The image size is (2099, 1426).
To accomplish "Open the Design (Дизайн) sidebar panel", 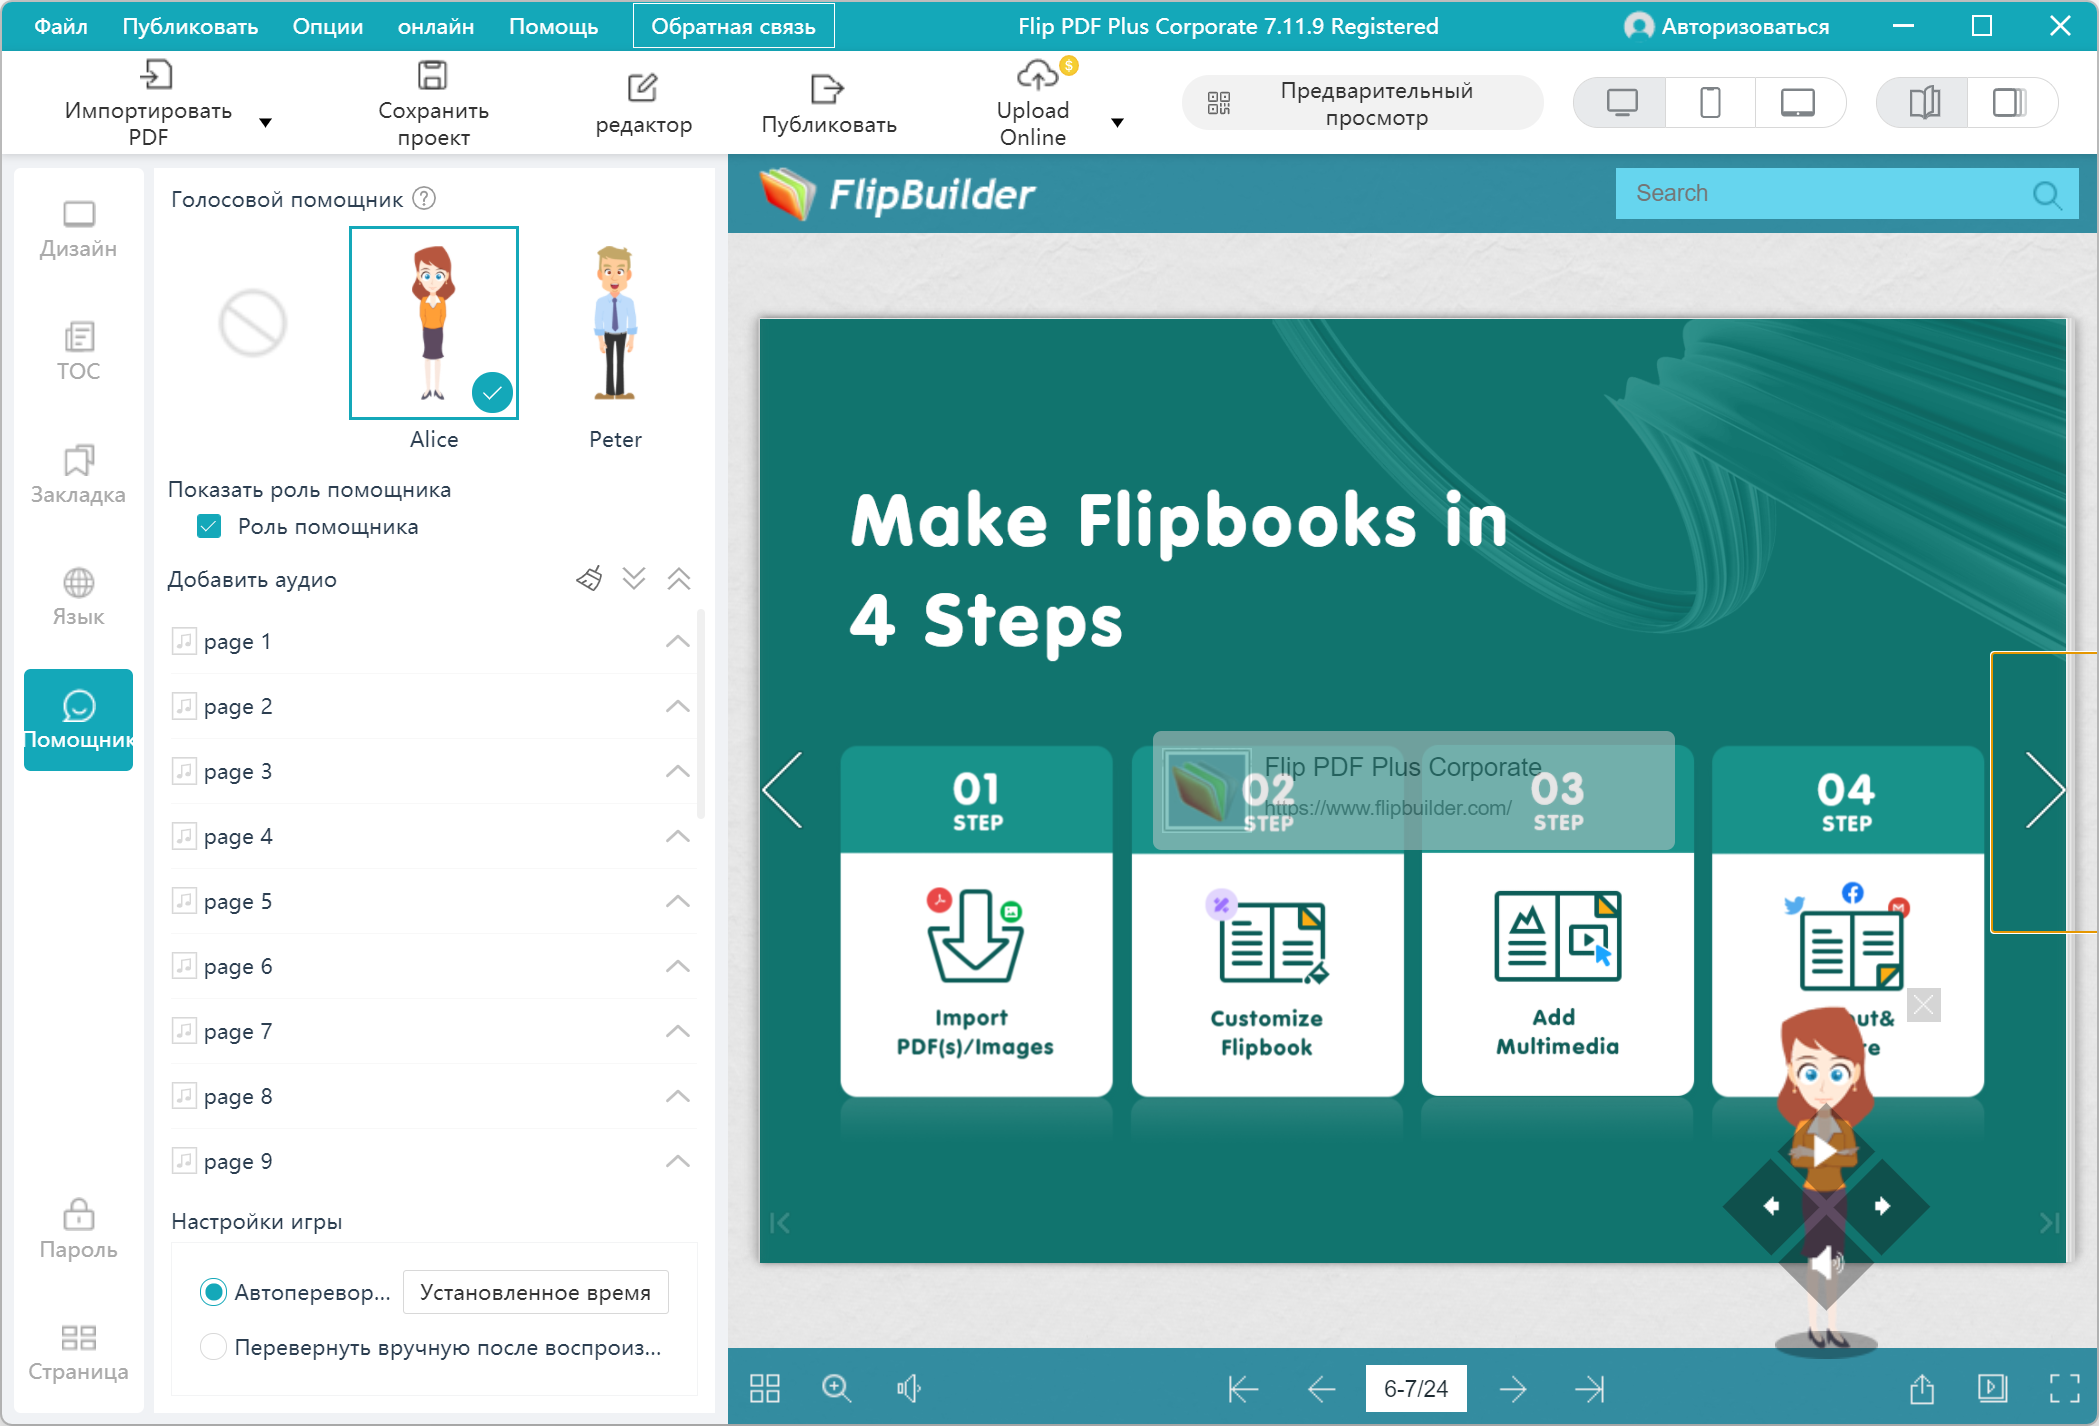I will [x=78, y=229].
